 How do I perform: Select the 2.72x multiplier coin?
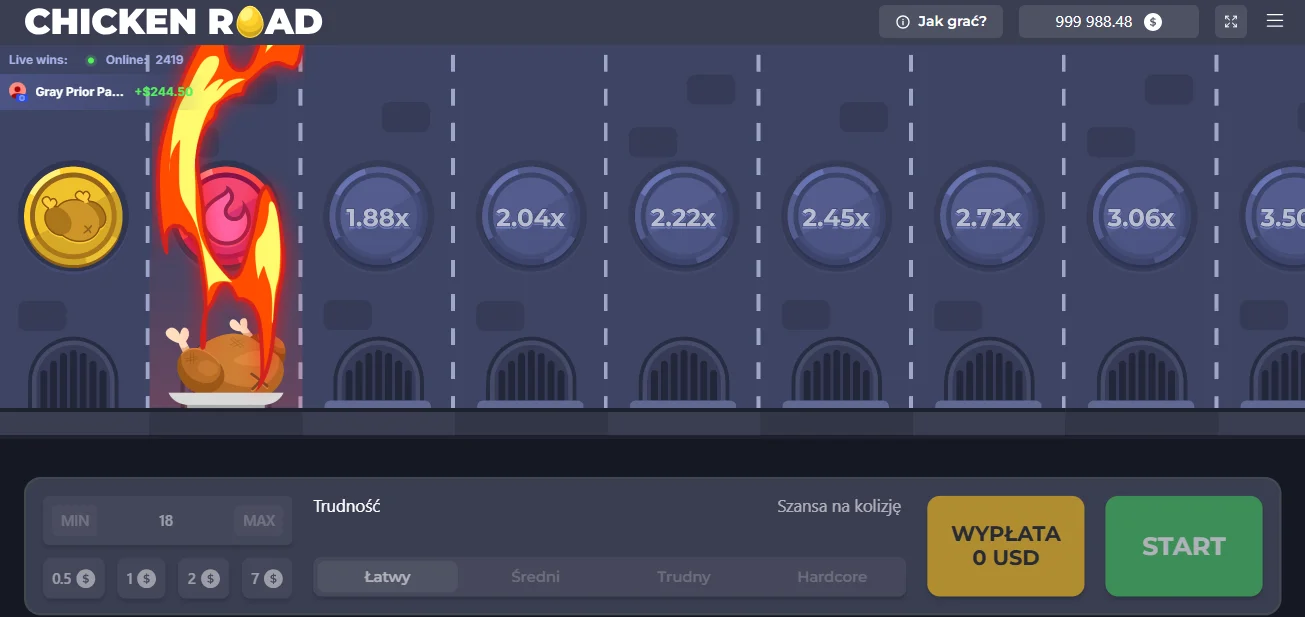click(988, 217)
